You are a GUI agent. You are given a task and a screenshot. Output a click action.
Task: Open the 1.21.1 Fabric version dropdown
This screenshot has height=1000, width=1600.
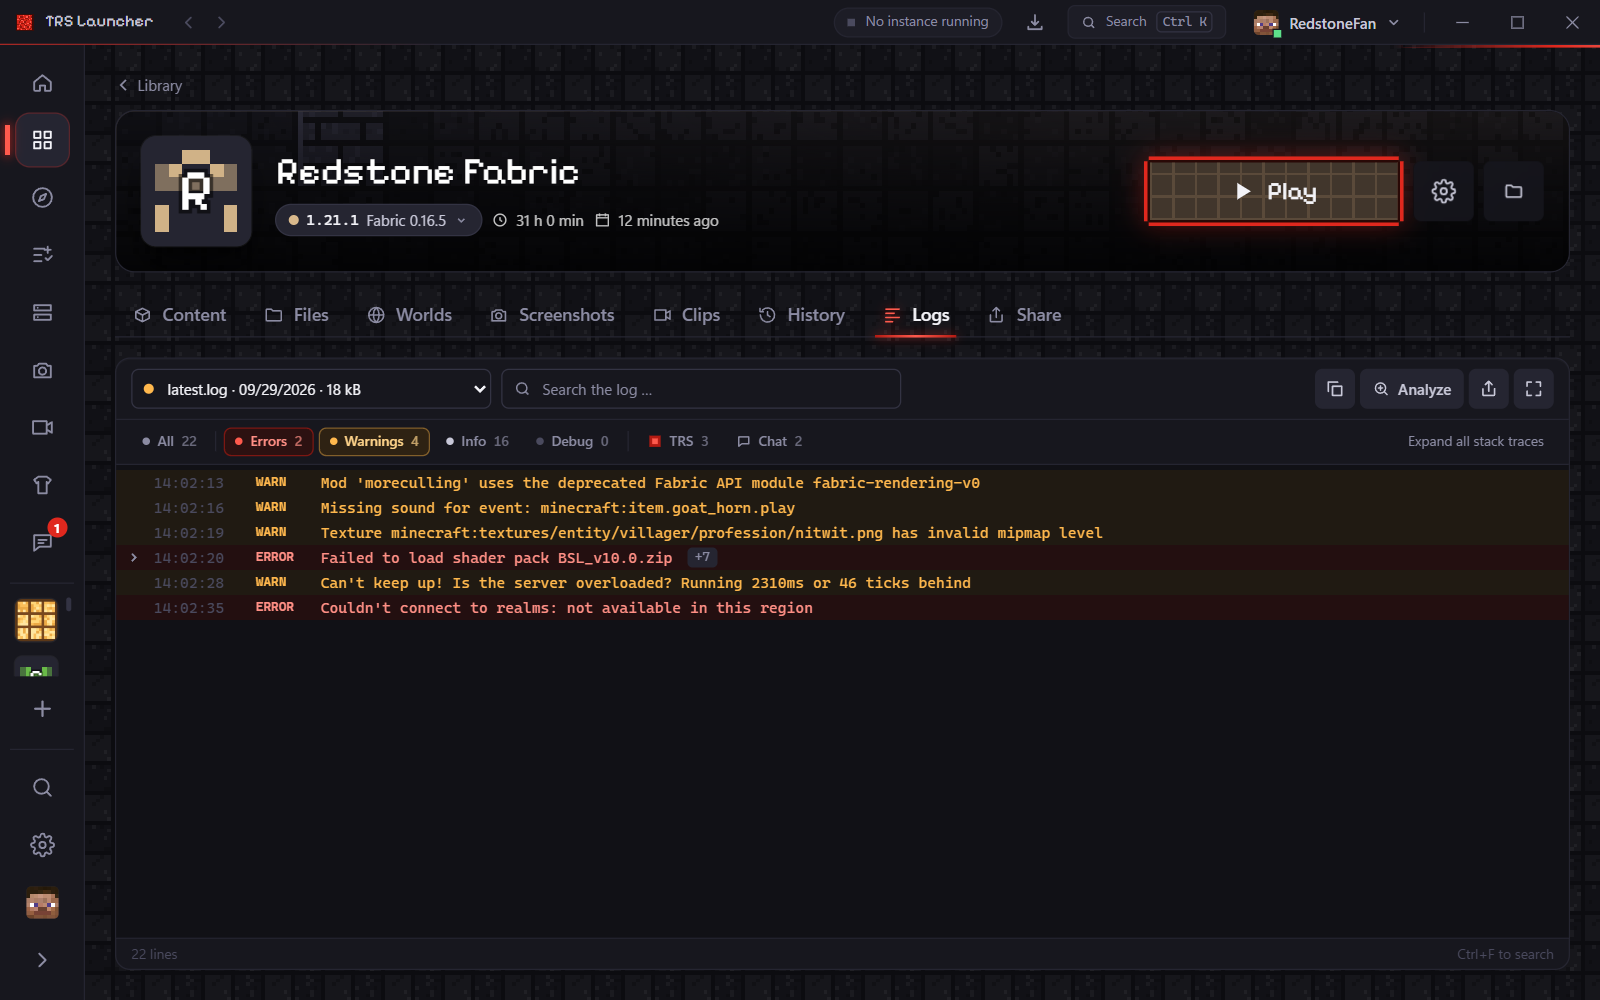click(x=378, y=220)
